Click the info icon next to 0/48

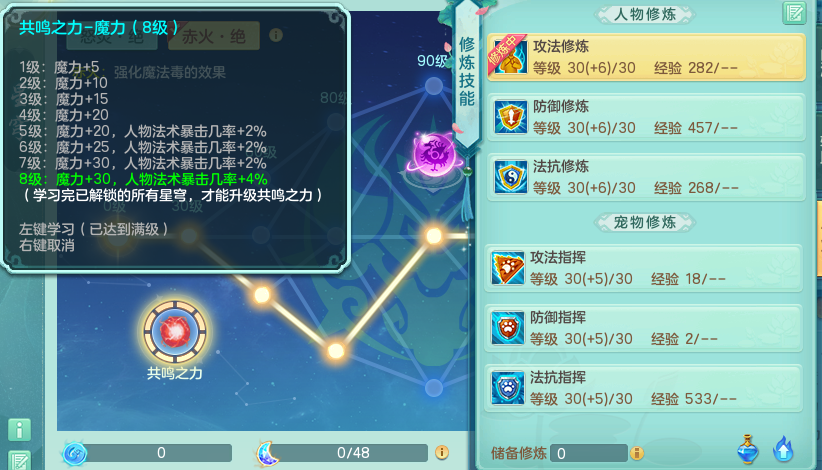[442, 452]
